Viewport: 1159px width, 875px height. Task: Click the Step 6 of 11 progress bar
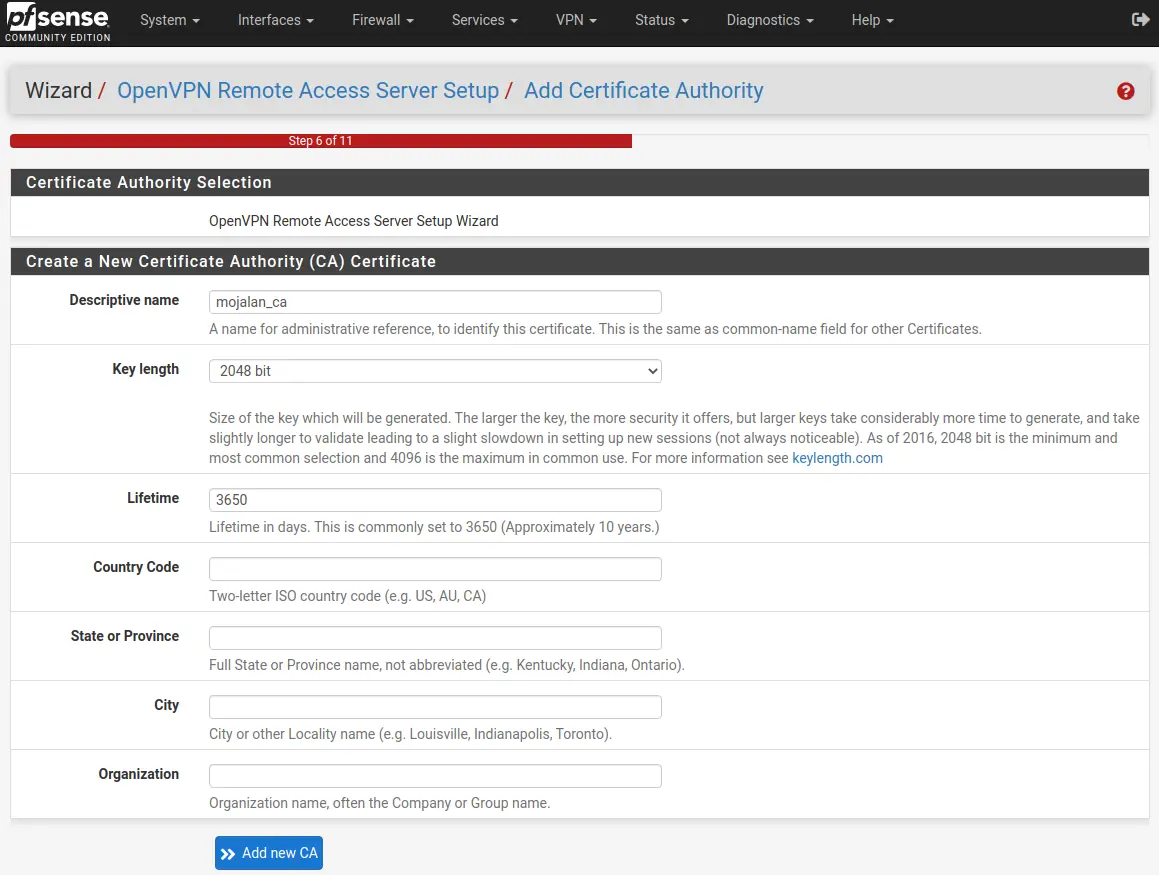click(321, 140)
